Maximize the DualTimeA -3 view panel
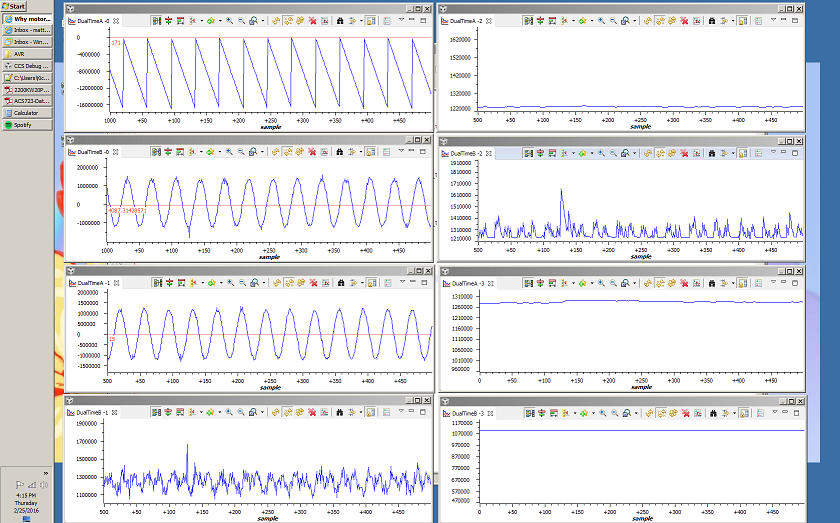840x523 pixels. click(795, 282)
